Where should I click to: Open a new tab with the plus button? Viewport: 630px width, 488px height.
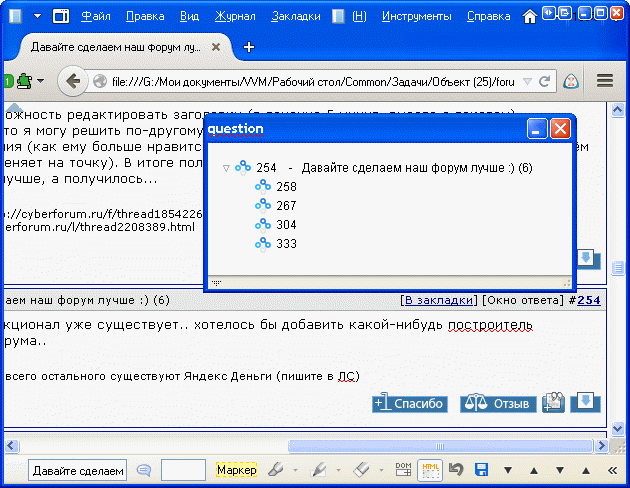coord(249,47)
